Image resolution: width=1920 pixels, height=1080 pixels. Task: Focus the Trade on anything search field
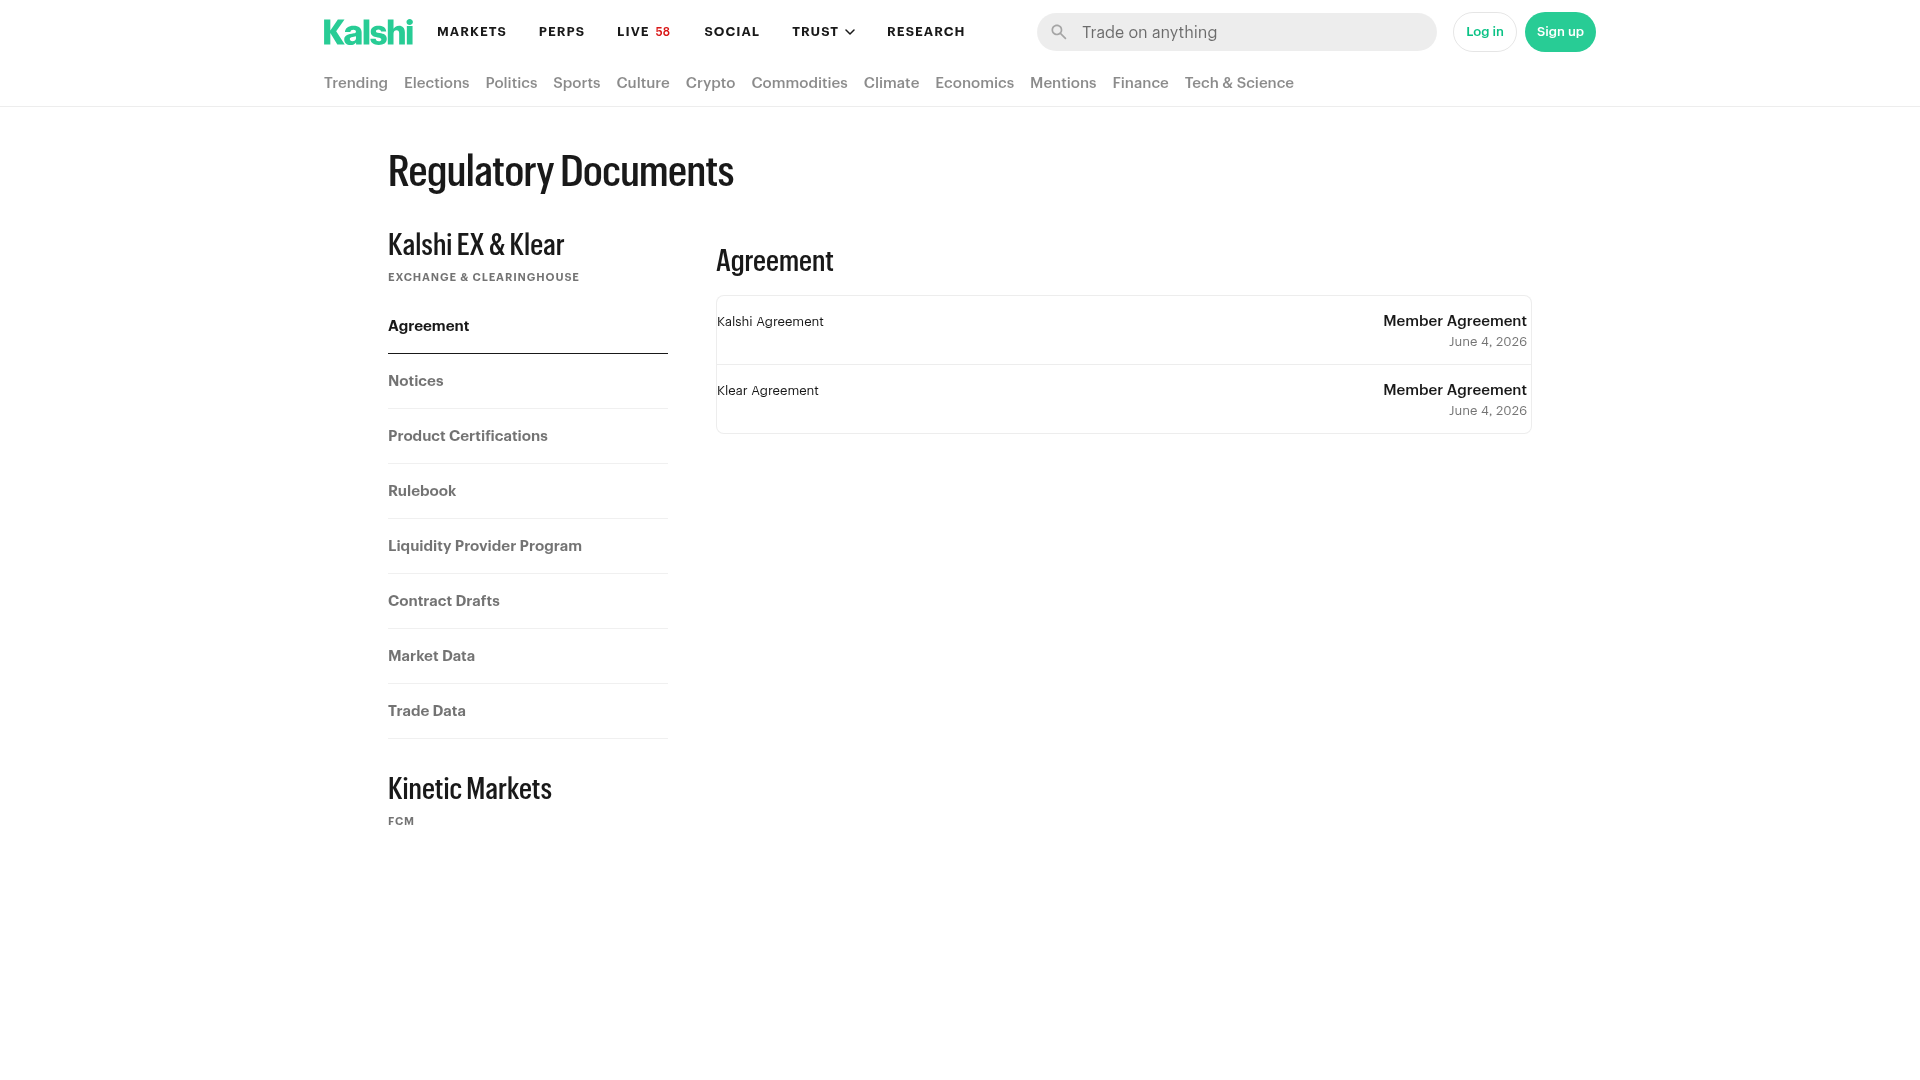(1237, 32)
